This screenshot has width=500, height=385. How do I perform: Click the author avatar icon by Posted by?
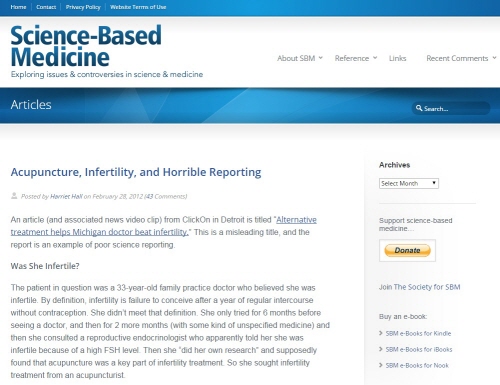pos(14,196)
